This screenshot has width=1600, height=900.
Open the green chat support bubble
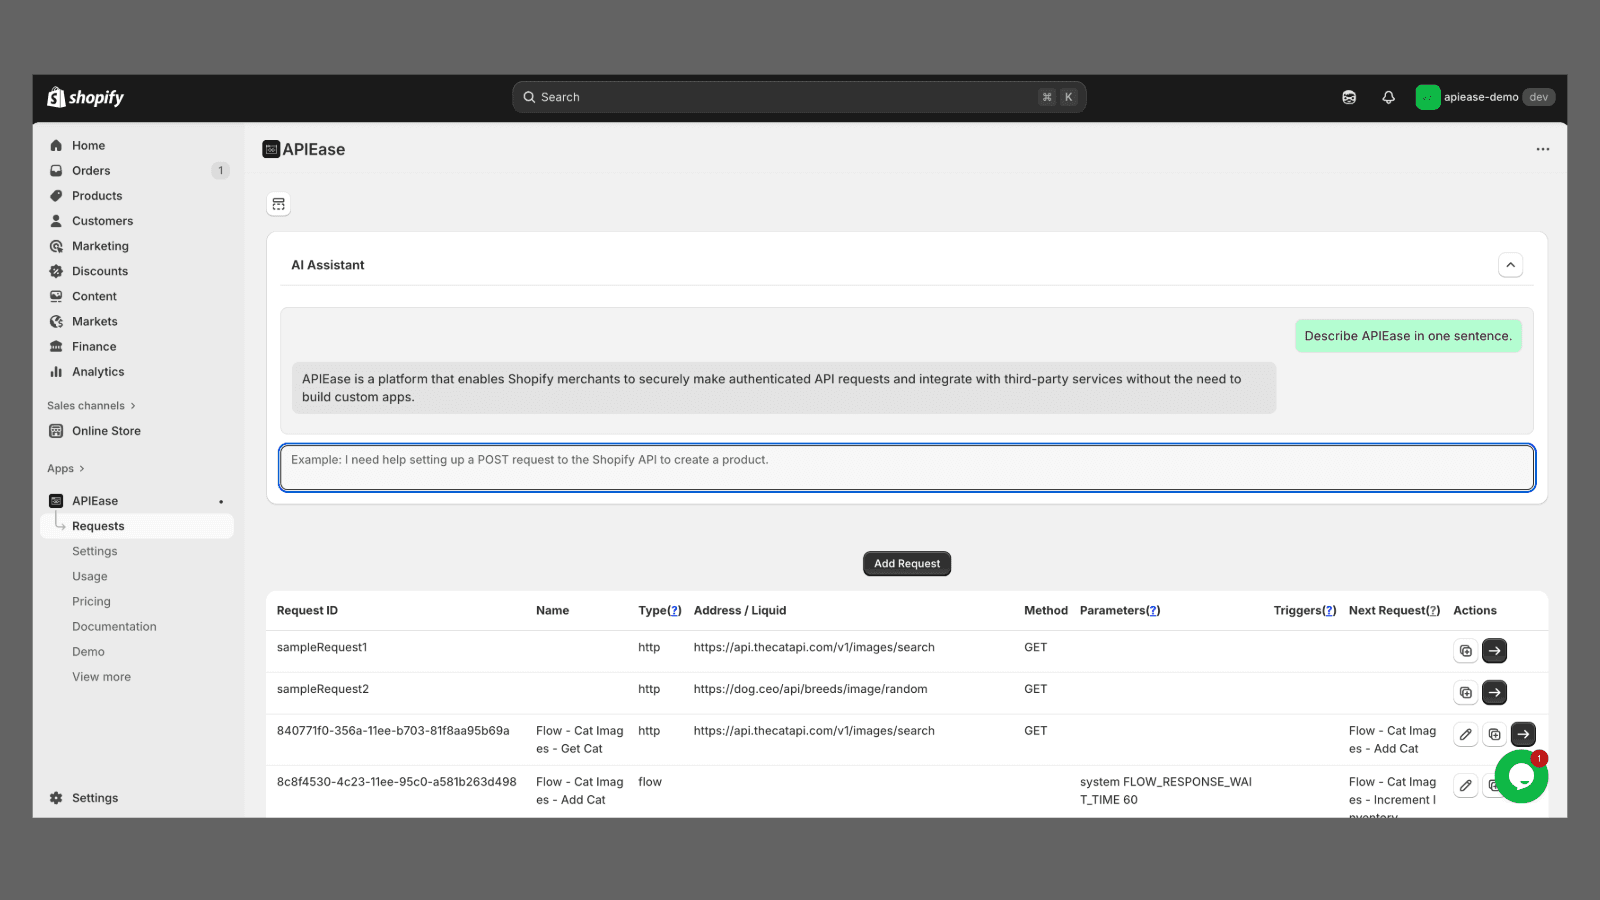(1520, 777)
